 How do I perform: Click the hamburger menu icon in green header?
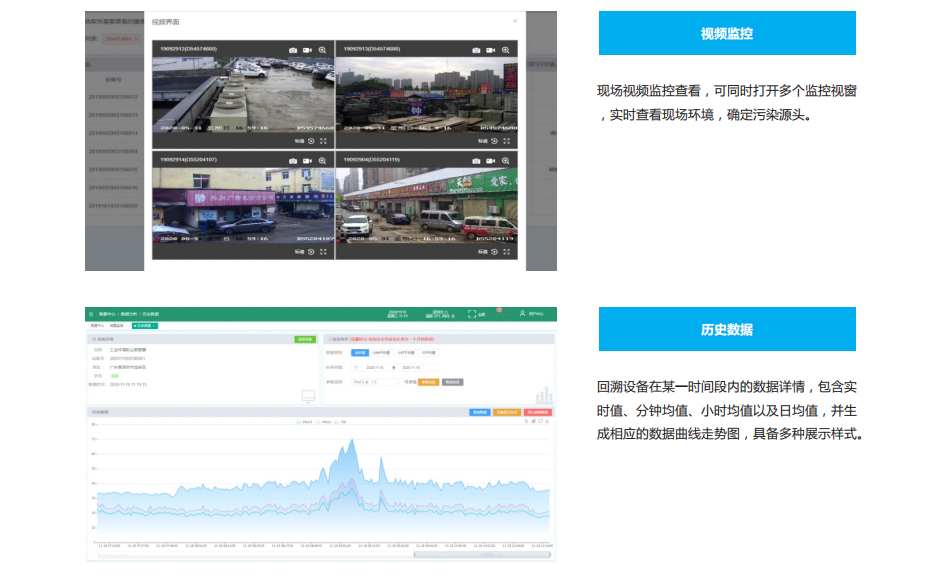pyautogui.click(x=91, y=314)
